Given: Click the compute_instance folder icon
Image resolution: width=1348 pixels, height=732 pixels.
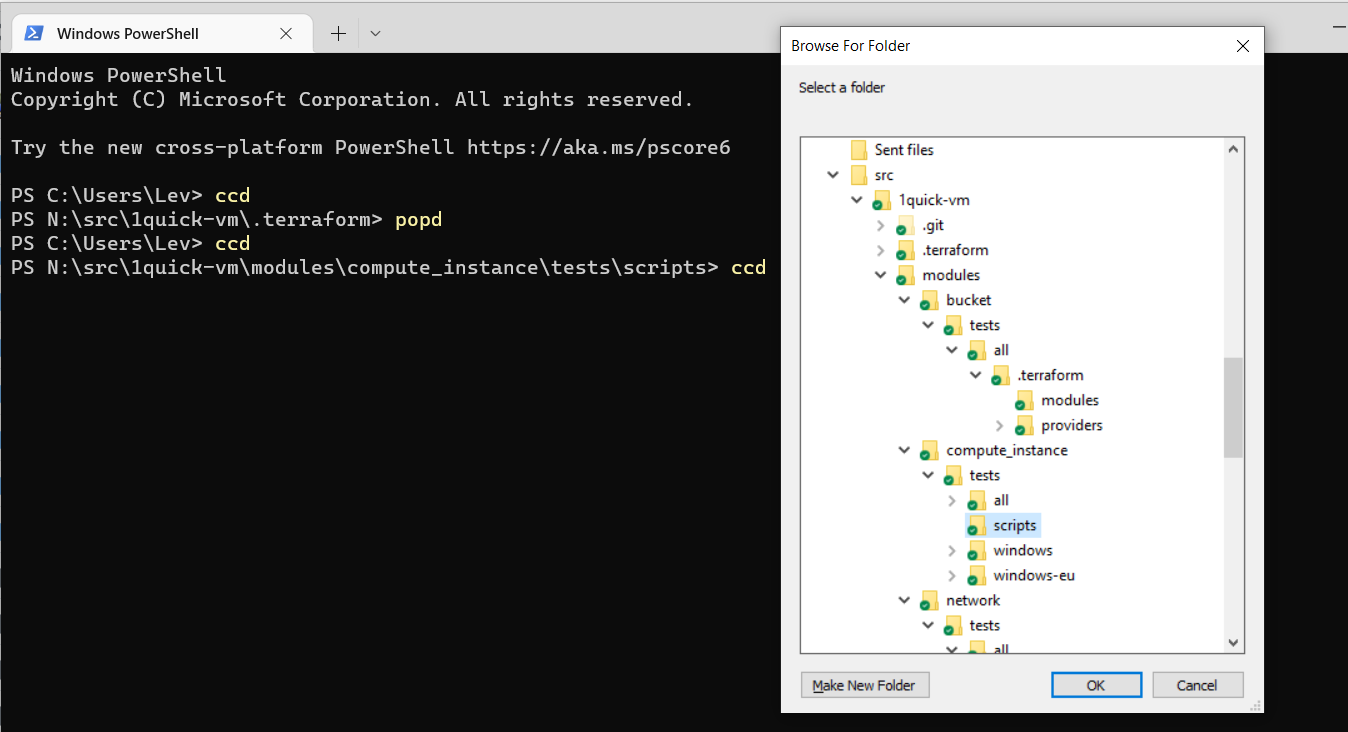Looking at the screenshot, I should (930, 451).
